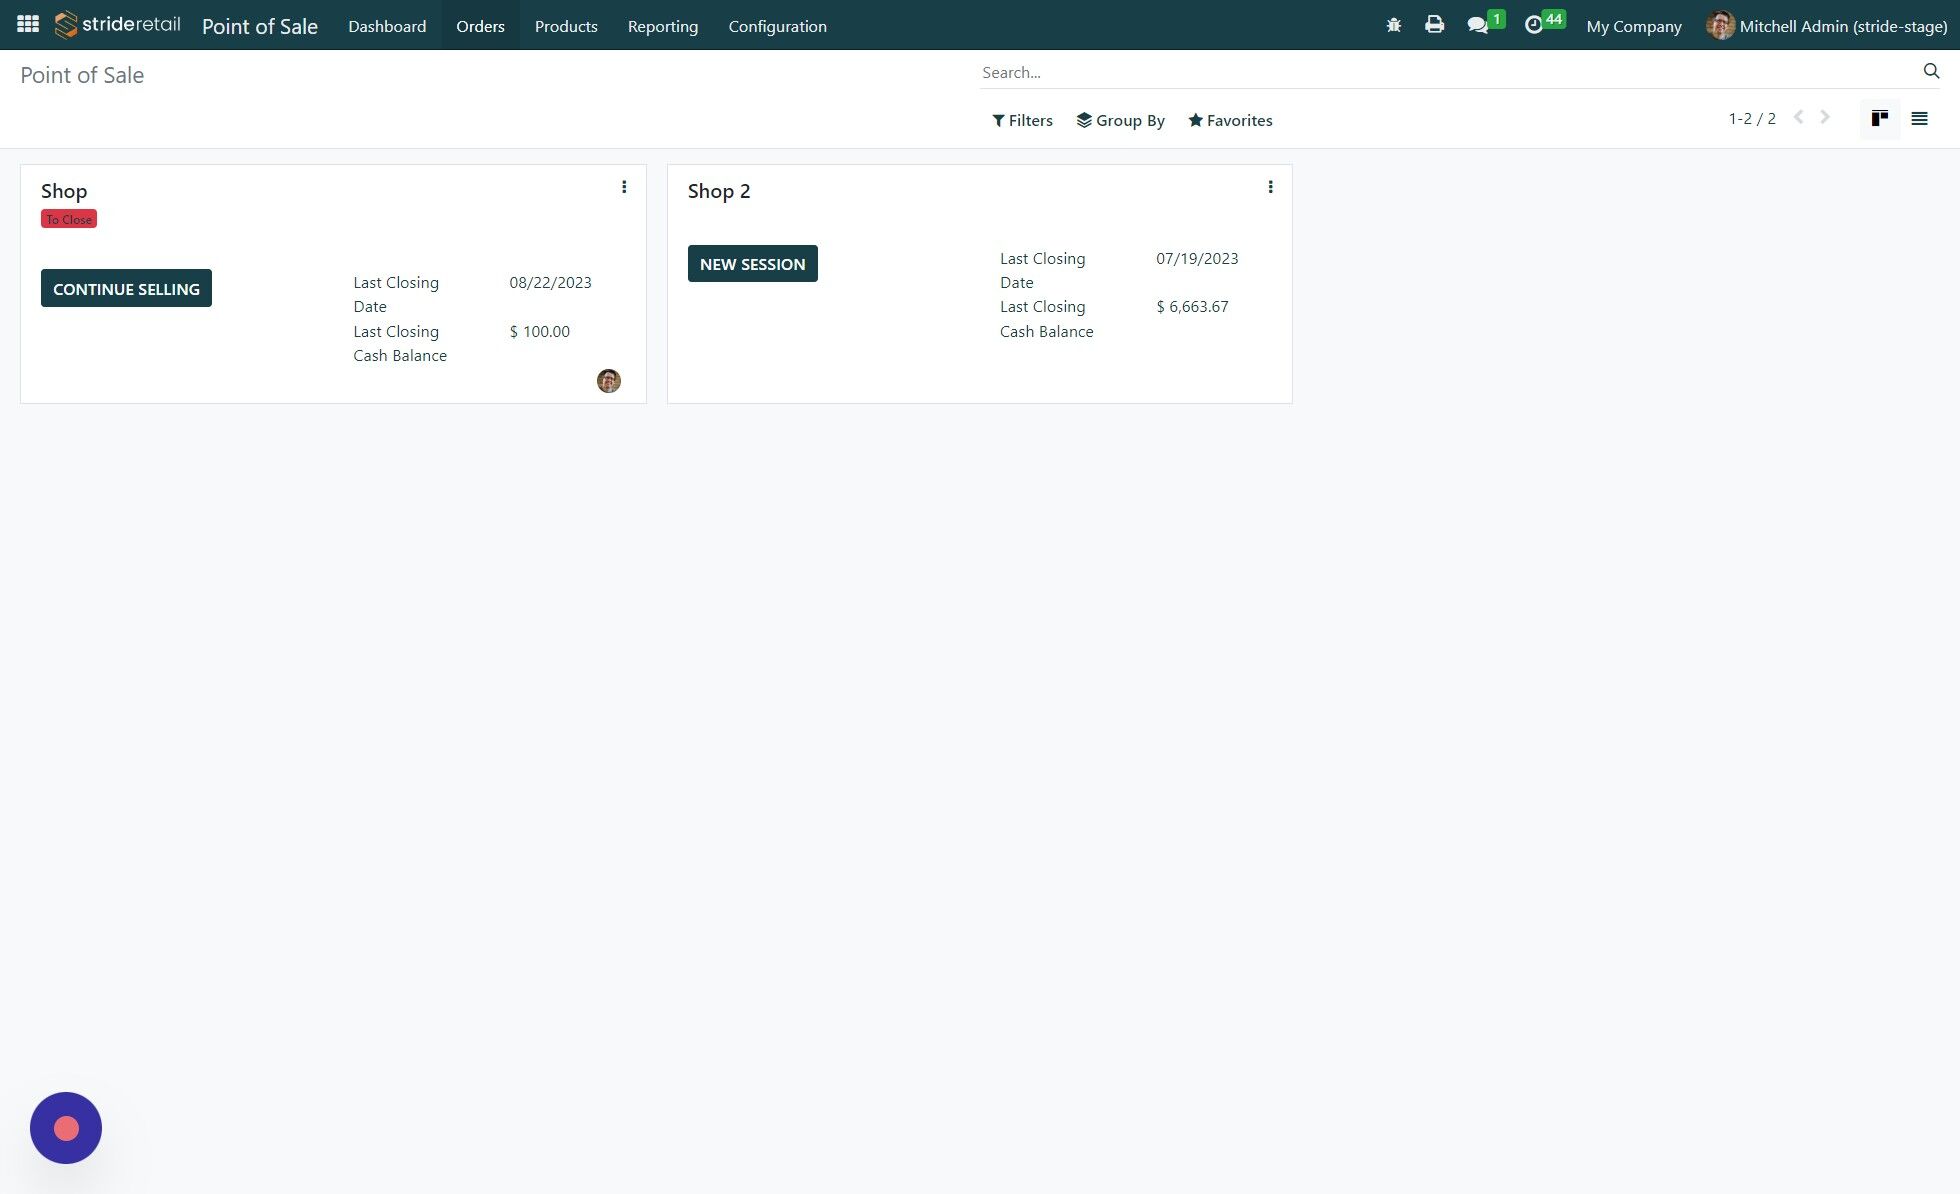Click the search magnifier icon
This screenshot has height=1194, width=1960.
(1929, 71)
